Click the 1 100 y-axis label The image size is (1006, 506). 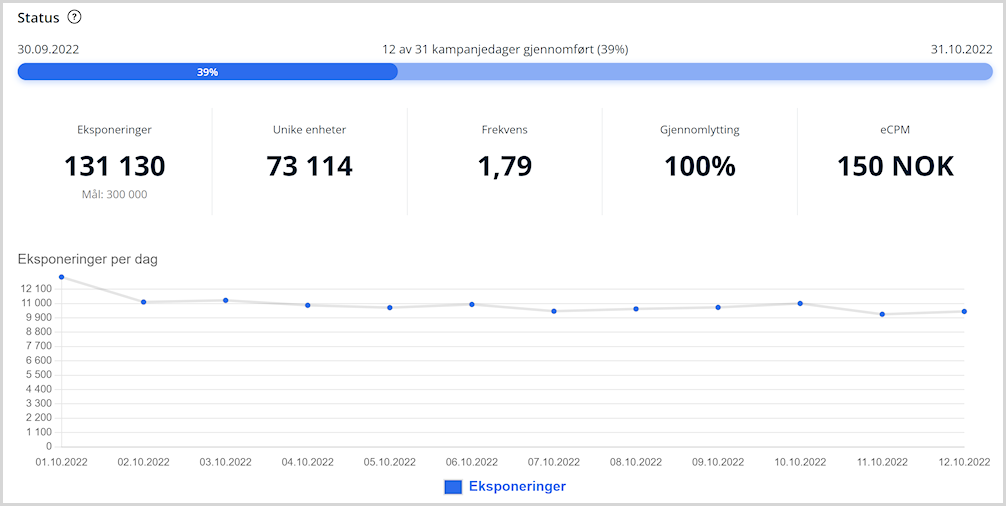click(38, 432)
